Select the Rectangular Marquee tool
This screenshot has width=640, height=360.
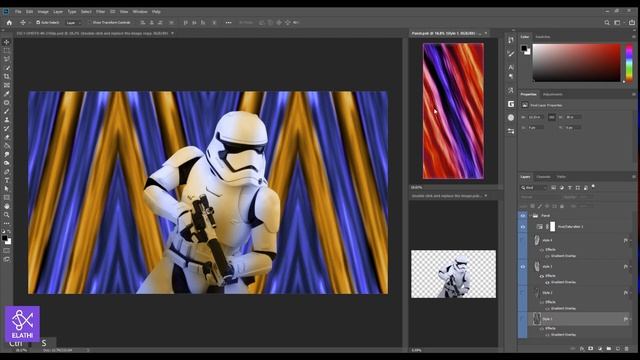point(7,51)
